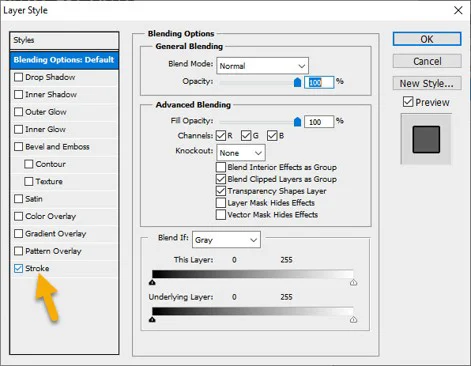Open the Stroke style settings label
Screen dimensions: 471x366
pos(37,268)
